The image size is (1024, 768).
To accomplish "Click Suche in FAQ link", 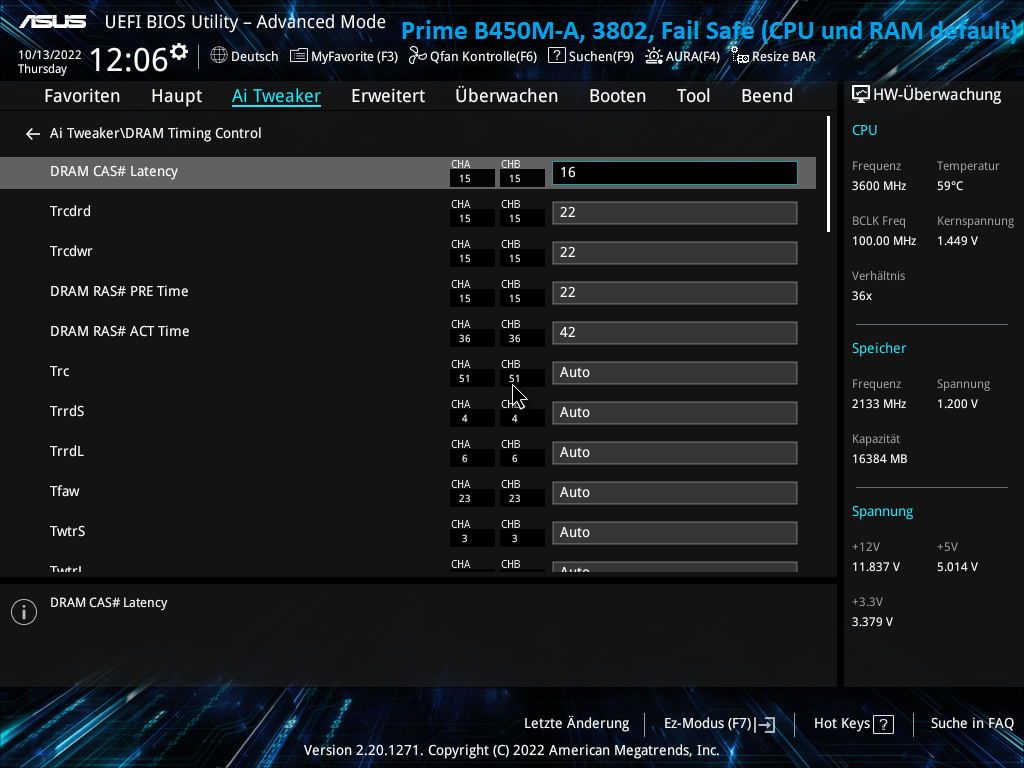I will [972, 724].
